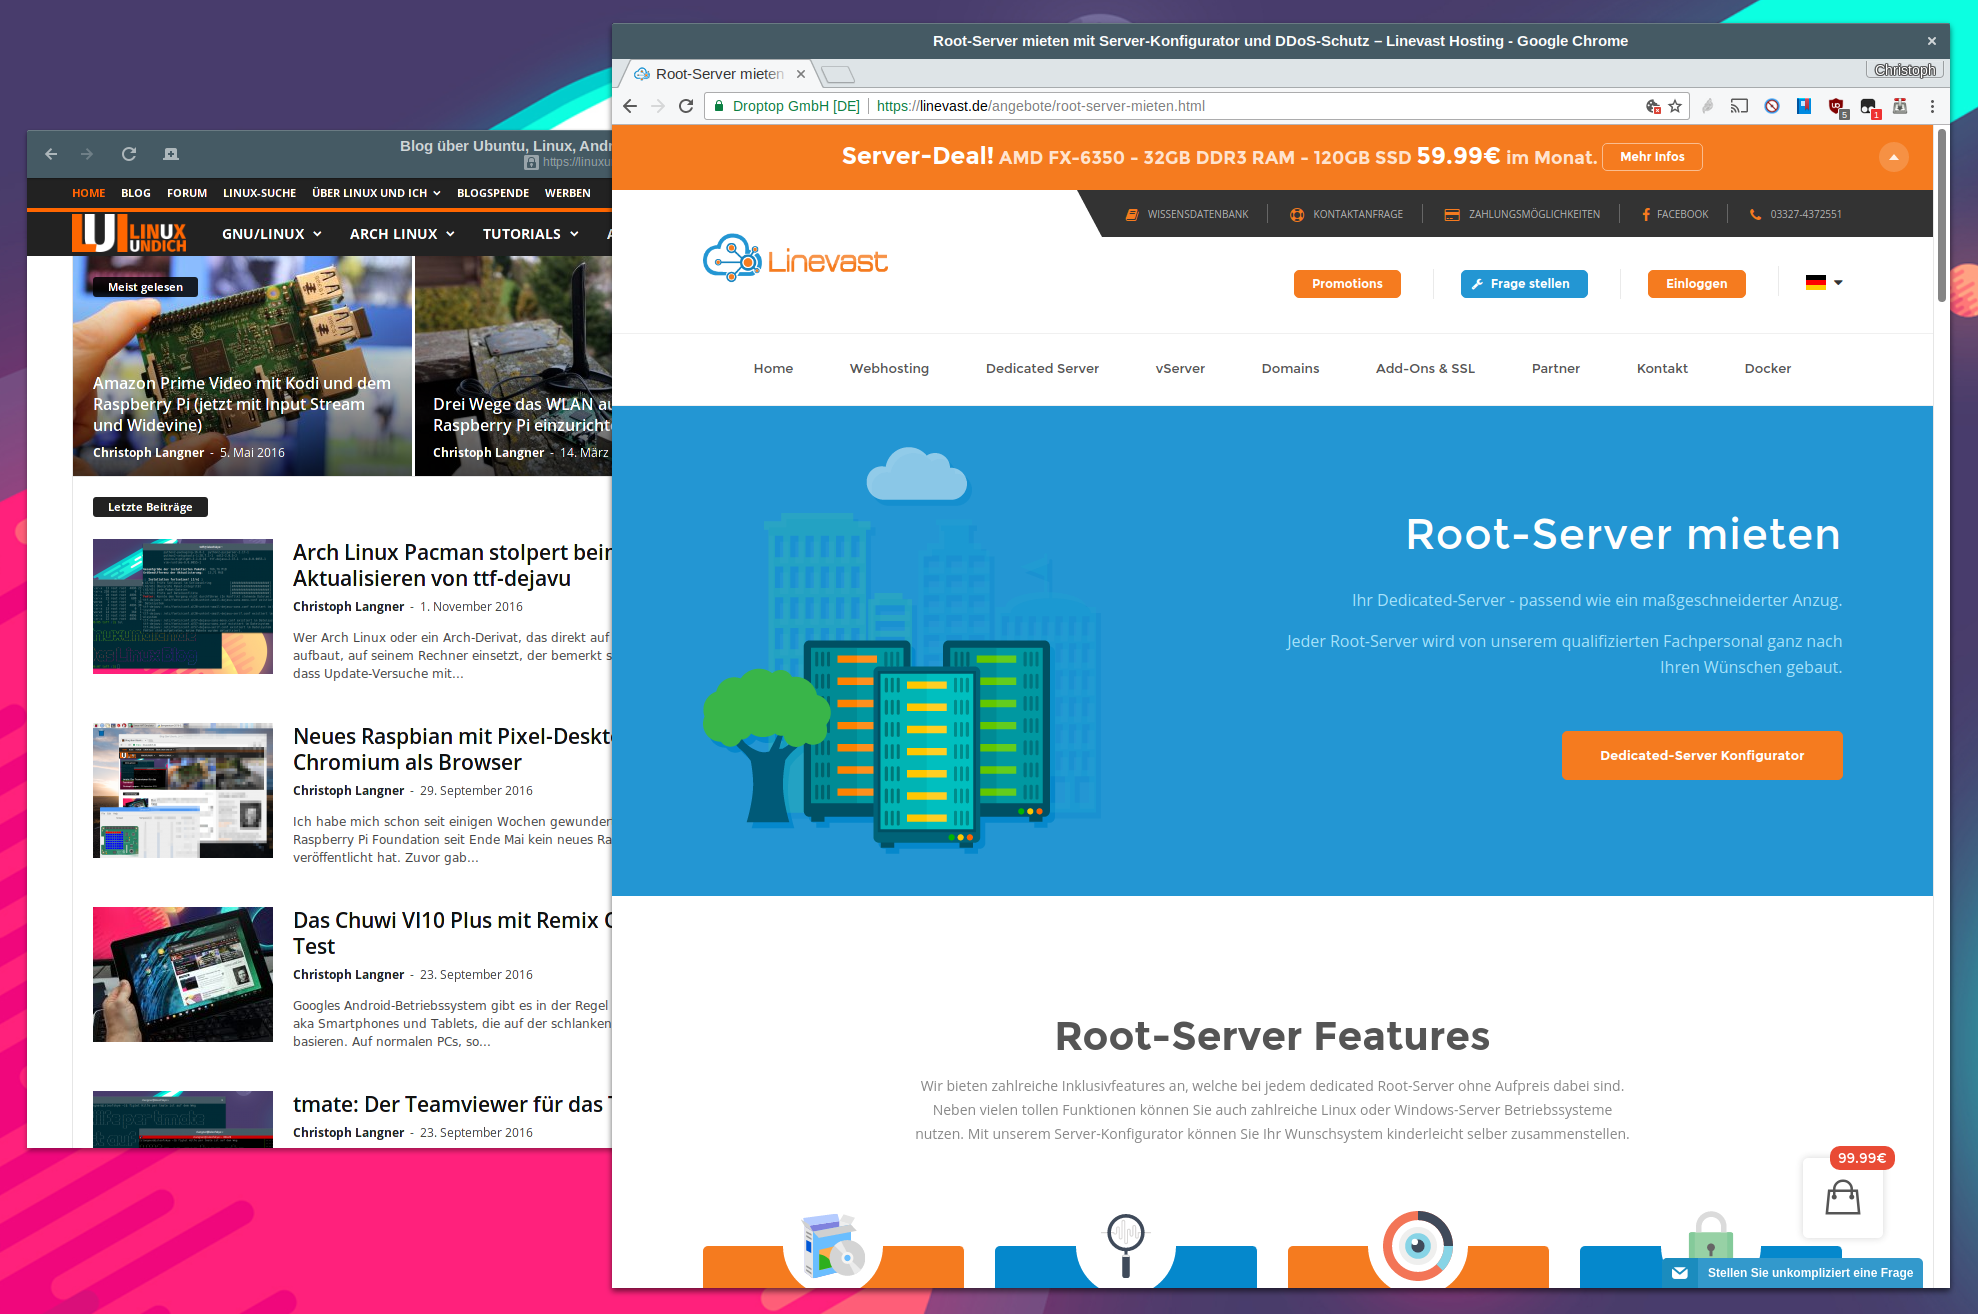Click the orange Promotions button
This screenshot has width=1978, height=1314.
coord(1347,284)
